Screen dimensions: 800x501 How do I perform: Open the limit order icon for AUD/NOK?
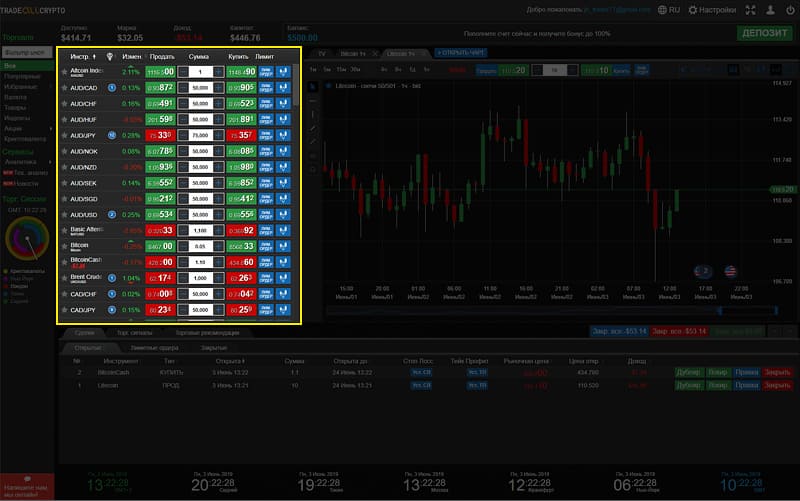[x=266, y=151]
